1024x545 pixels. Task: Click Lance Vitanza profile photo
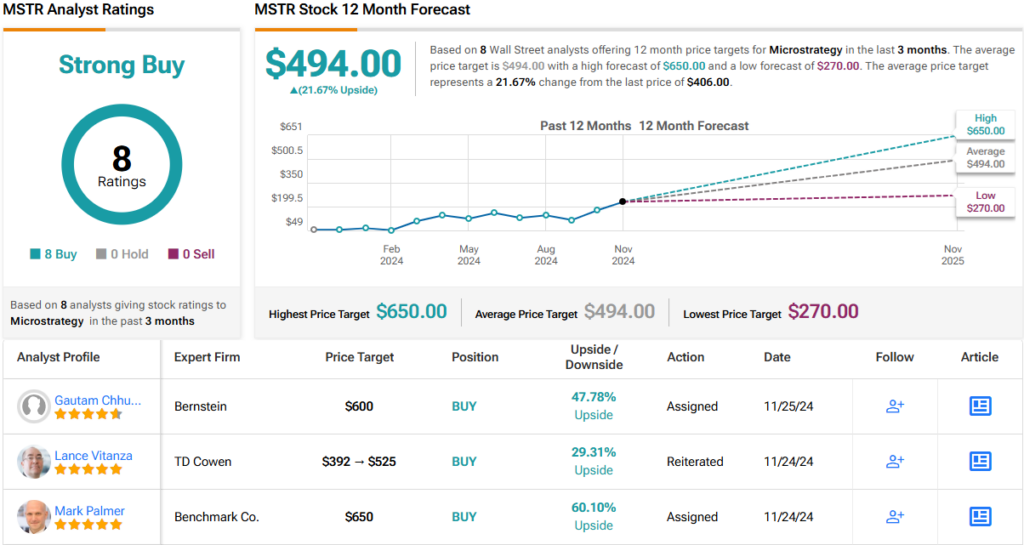pos(33,462)
